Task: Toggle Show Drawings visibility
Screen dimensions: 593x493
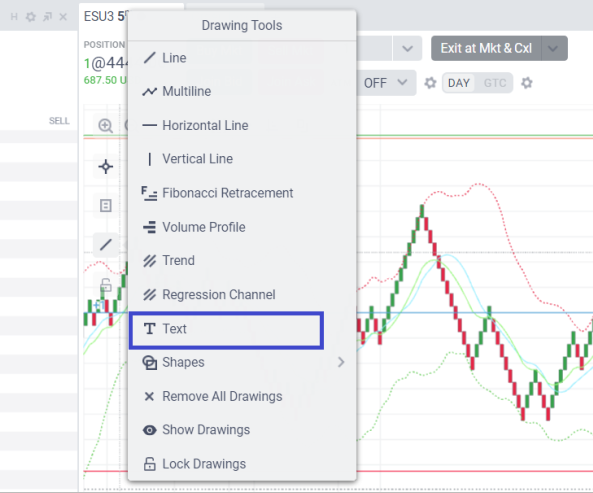Action: click(x=242, y=430)
